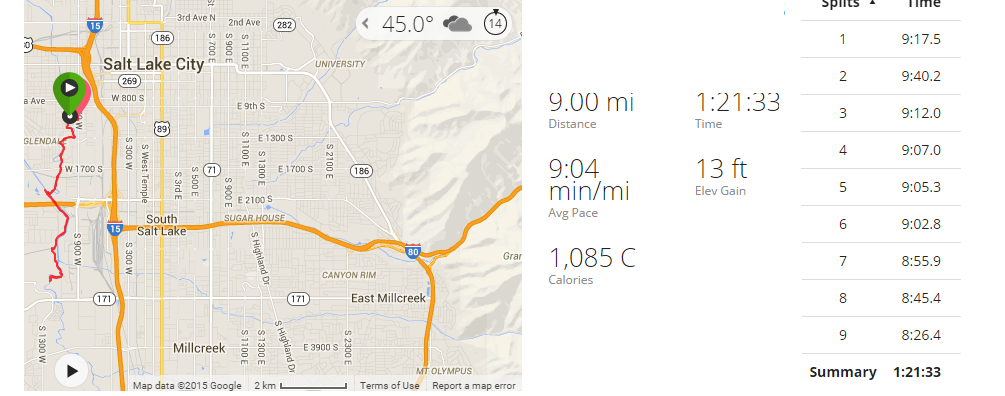The width and height of the screenshot is (1005, 396).
Task: Select split 1 row
Action: point(881,39)
